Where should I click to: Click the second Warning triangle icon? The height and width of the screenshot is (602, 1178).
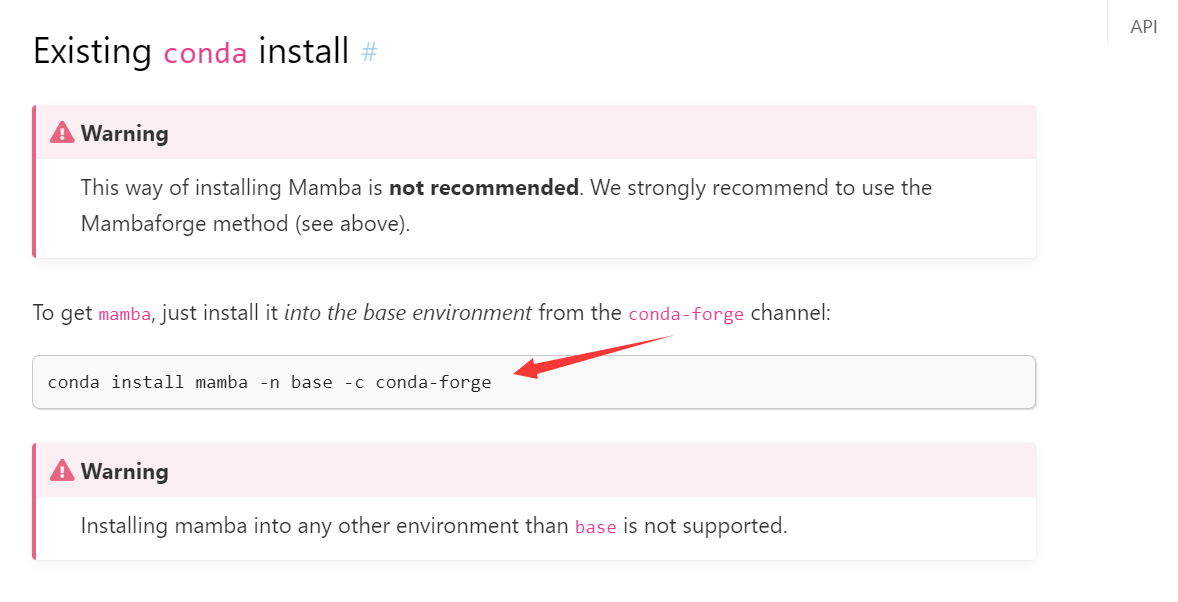[x=62, y=470]
